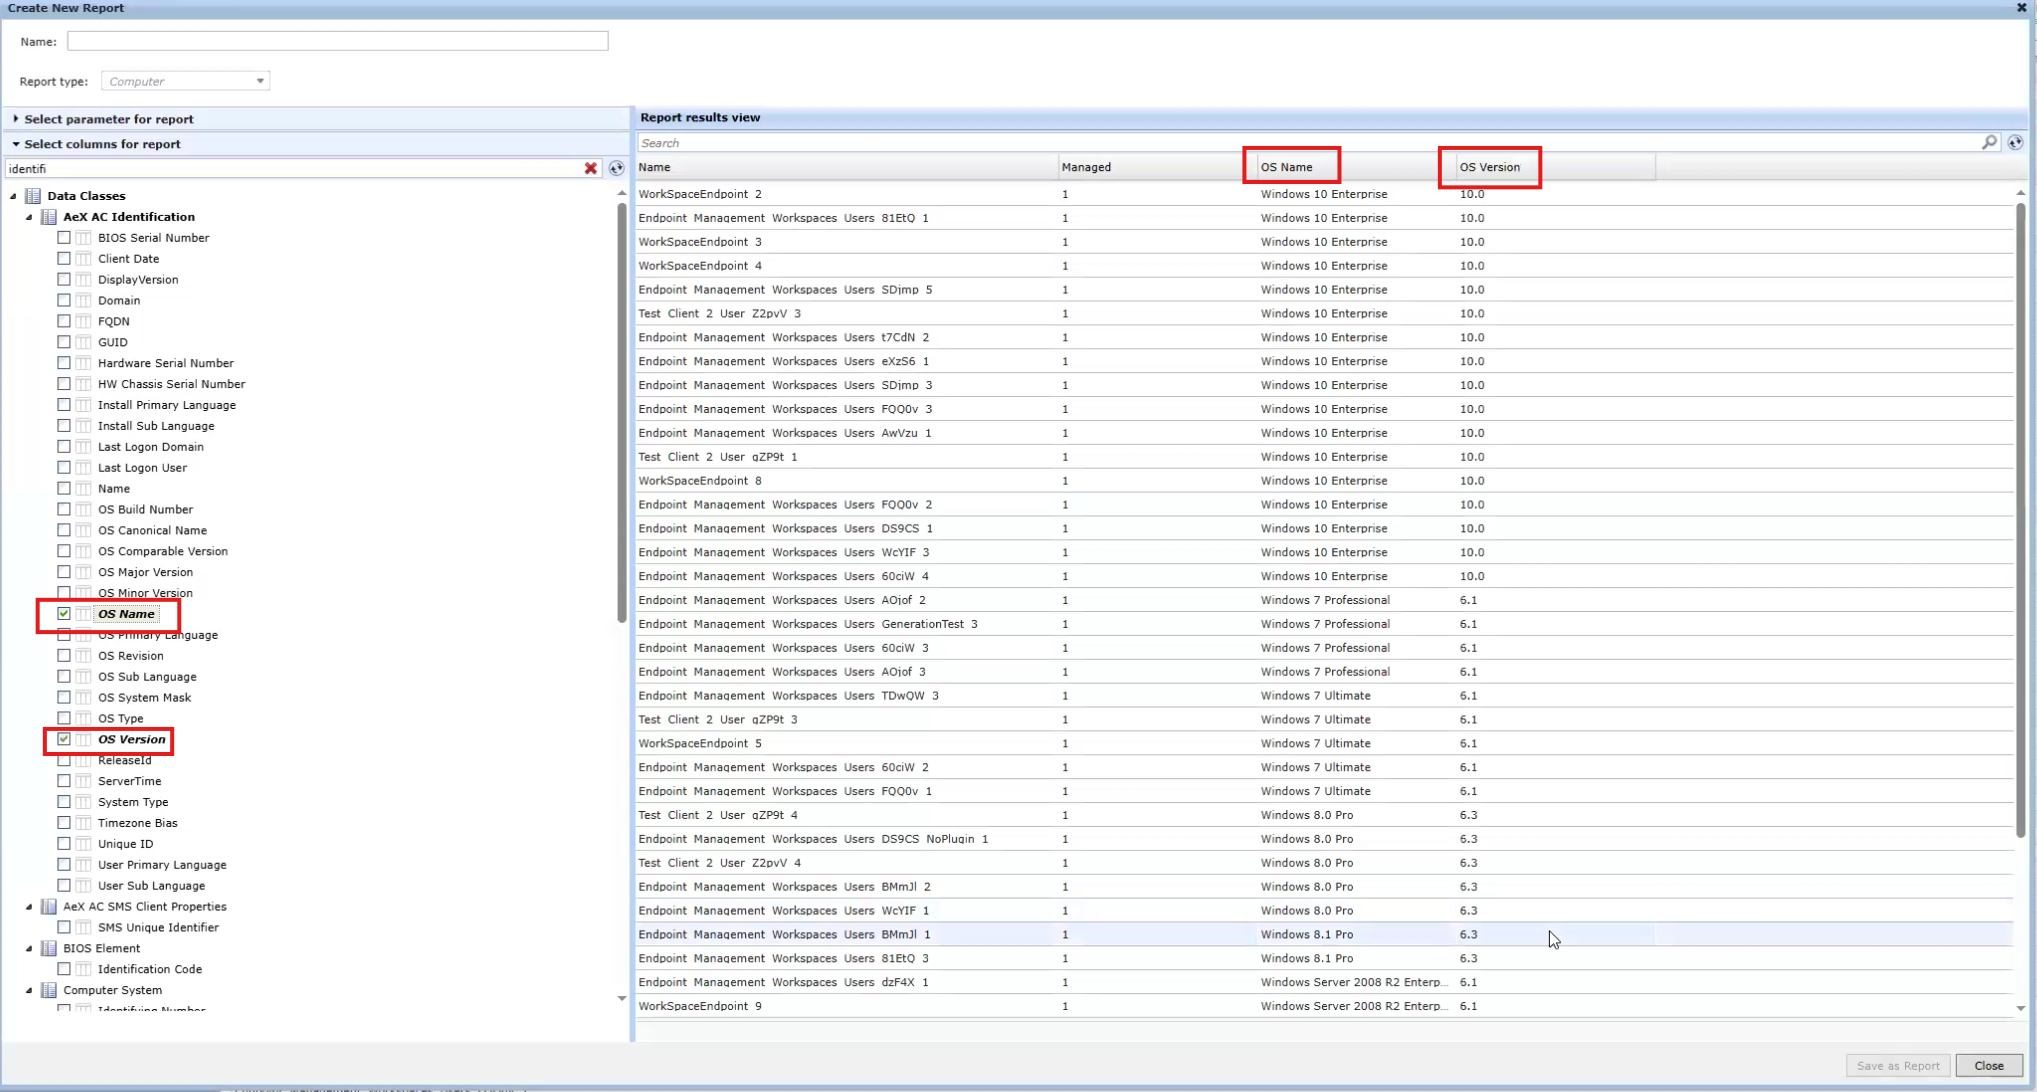Uncheck the OS Name column checkbox
This screenshot has height=1092, width=2037.
(64, 614)
